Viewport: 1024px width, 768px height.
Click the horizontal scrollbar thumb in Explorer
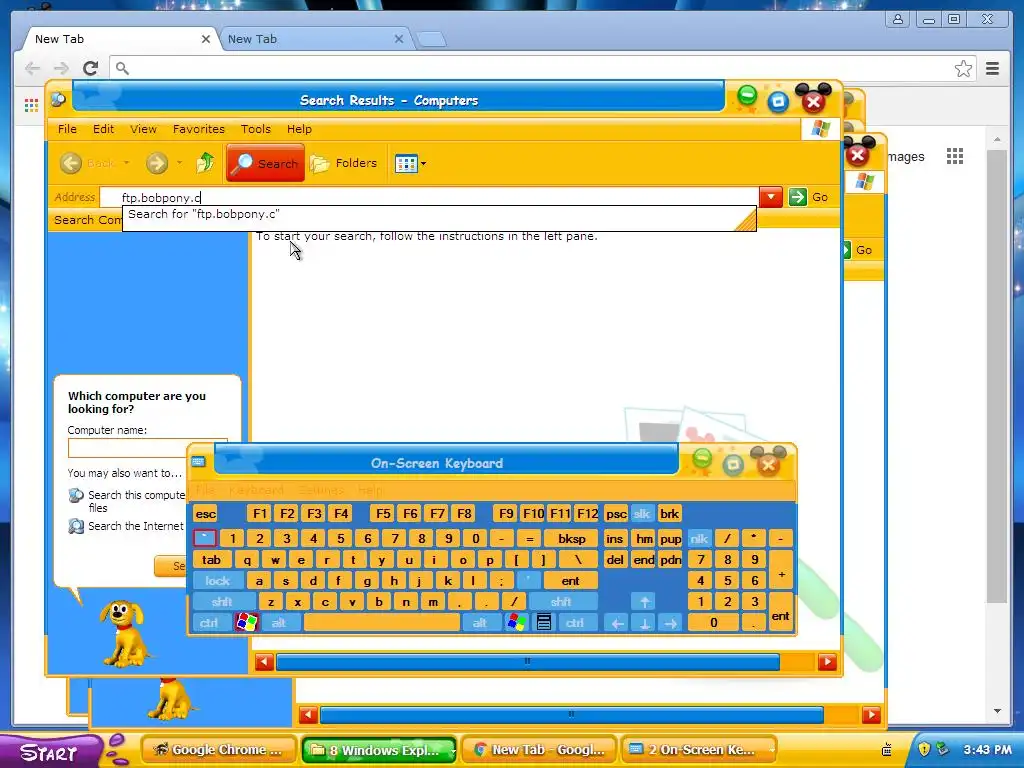[528, 662]
